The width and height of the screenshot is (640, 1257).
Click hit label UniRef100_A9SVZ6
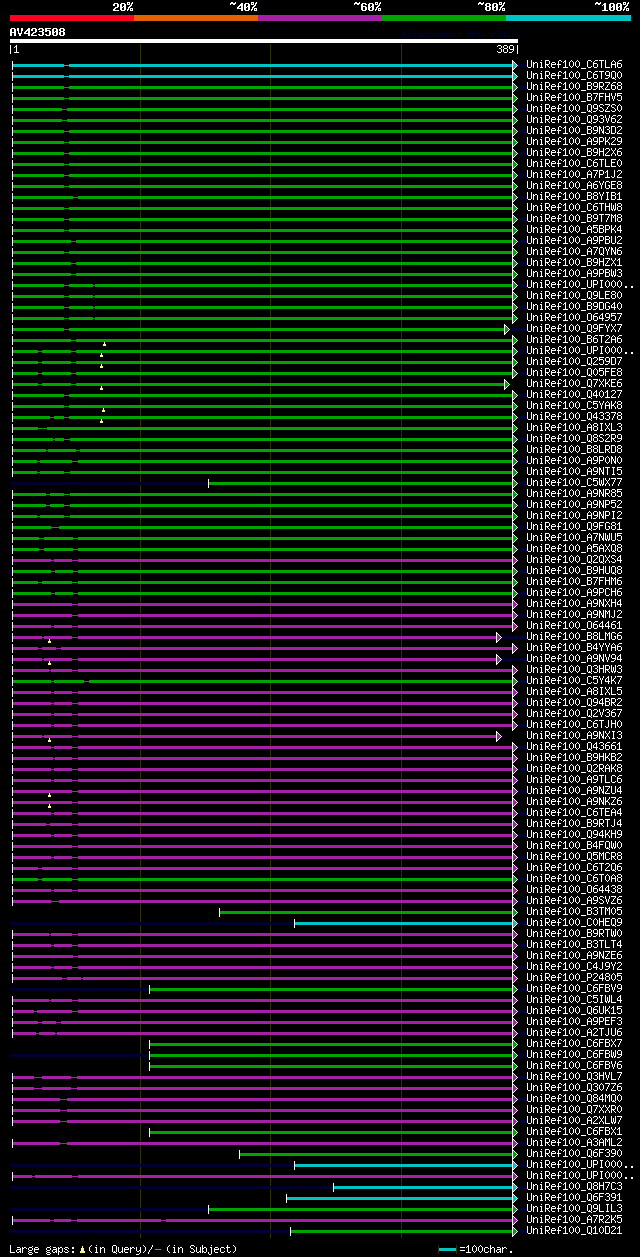coord(574,900)
